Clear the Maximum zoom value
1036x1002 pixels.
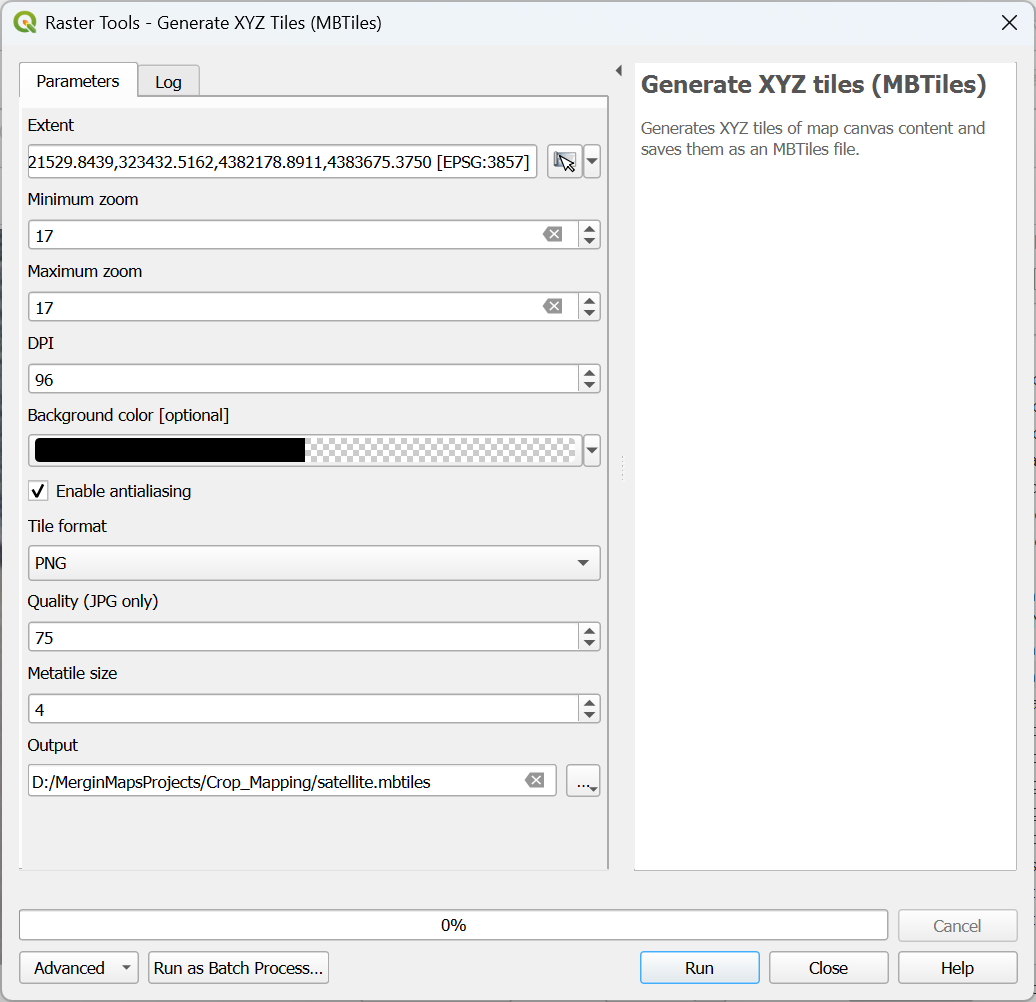pyautogui.click(x=552, y=307)
